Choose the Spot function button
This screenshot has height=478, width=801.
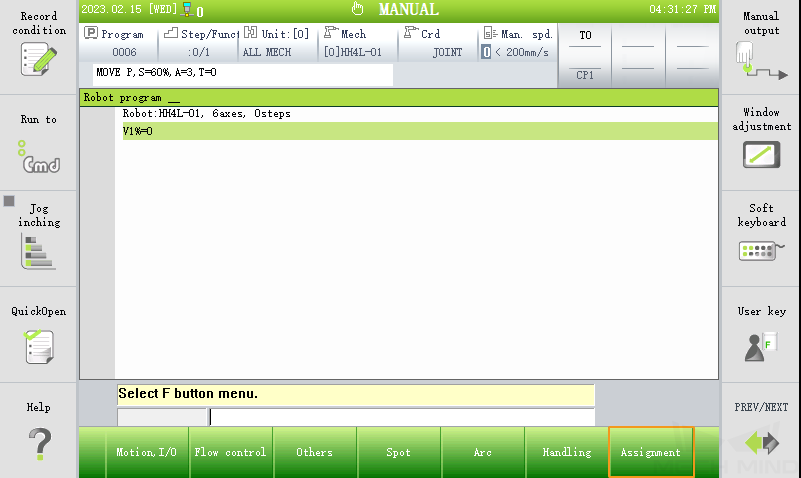coord(398,452)
